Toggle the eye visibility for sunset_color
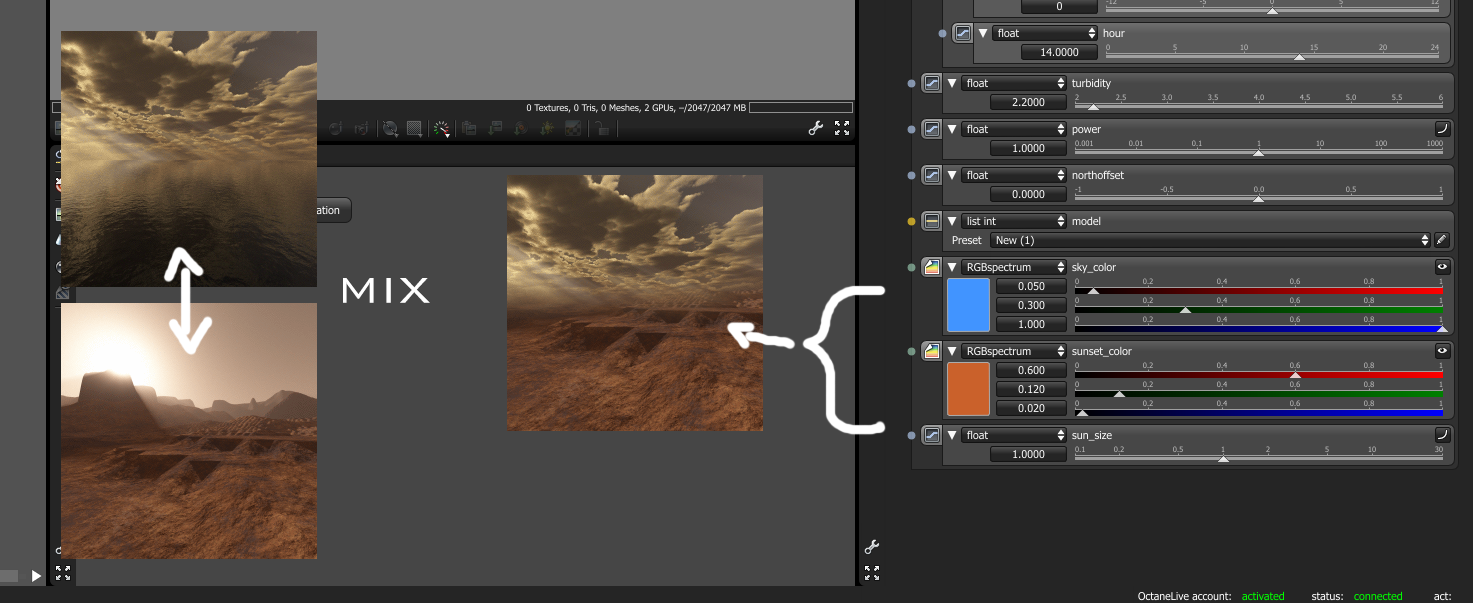 click(1442, 351)
